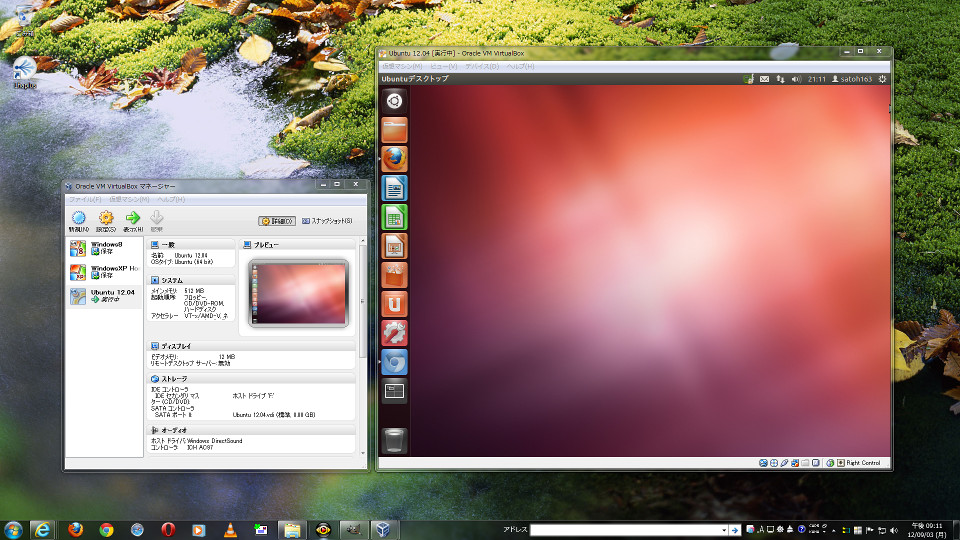
Task: Open Devices (デバイス) menu in Ubuntu VM window
Action: 482,66
